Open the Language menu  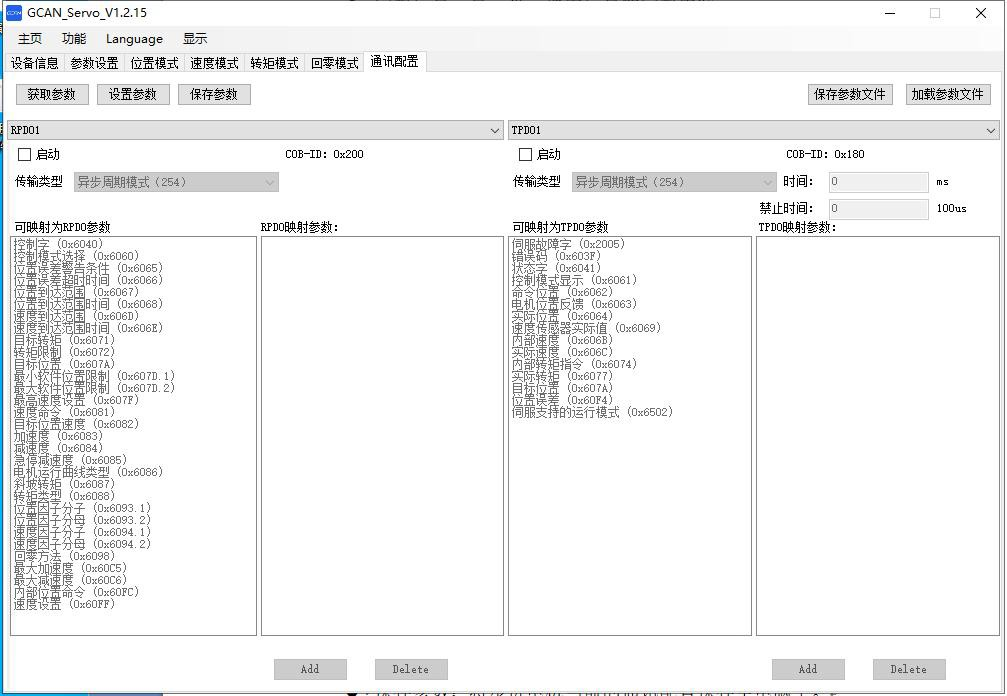134,39
